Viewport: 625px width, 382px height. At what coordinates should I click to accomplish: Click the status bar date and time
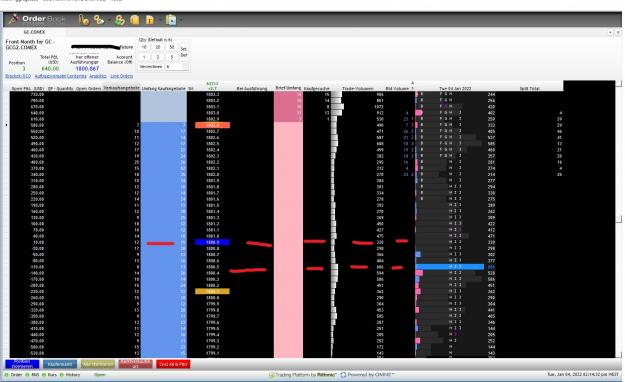(x=583, y=375)
